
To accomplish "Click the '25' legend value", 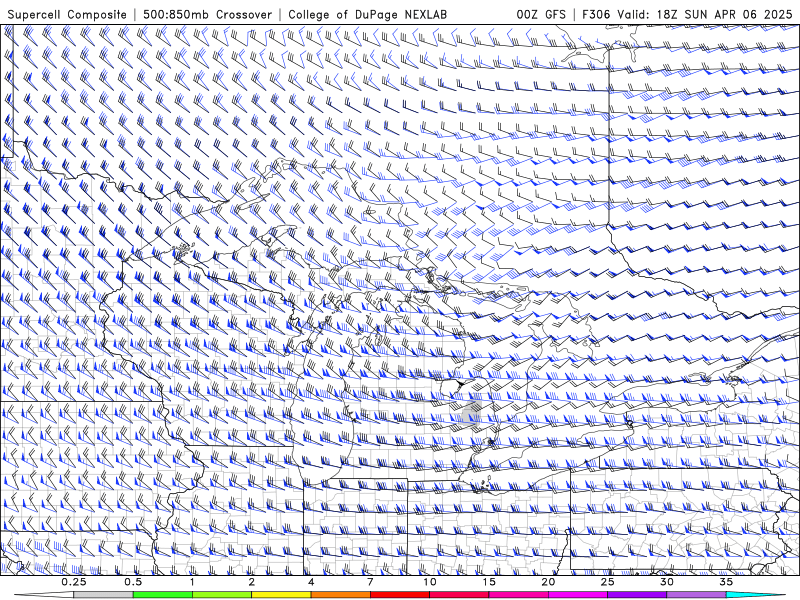I will point(607,582).
